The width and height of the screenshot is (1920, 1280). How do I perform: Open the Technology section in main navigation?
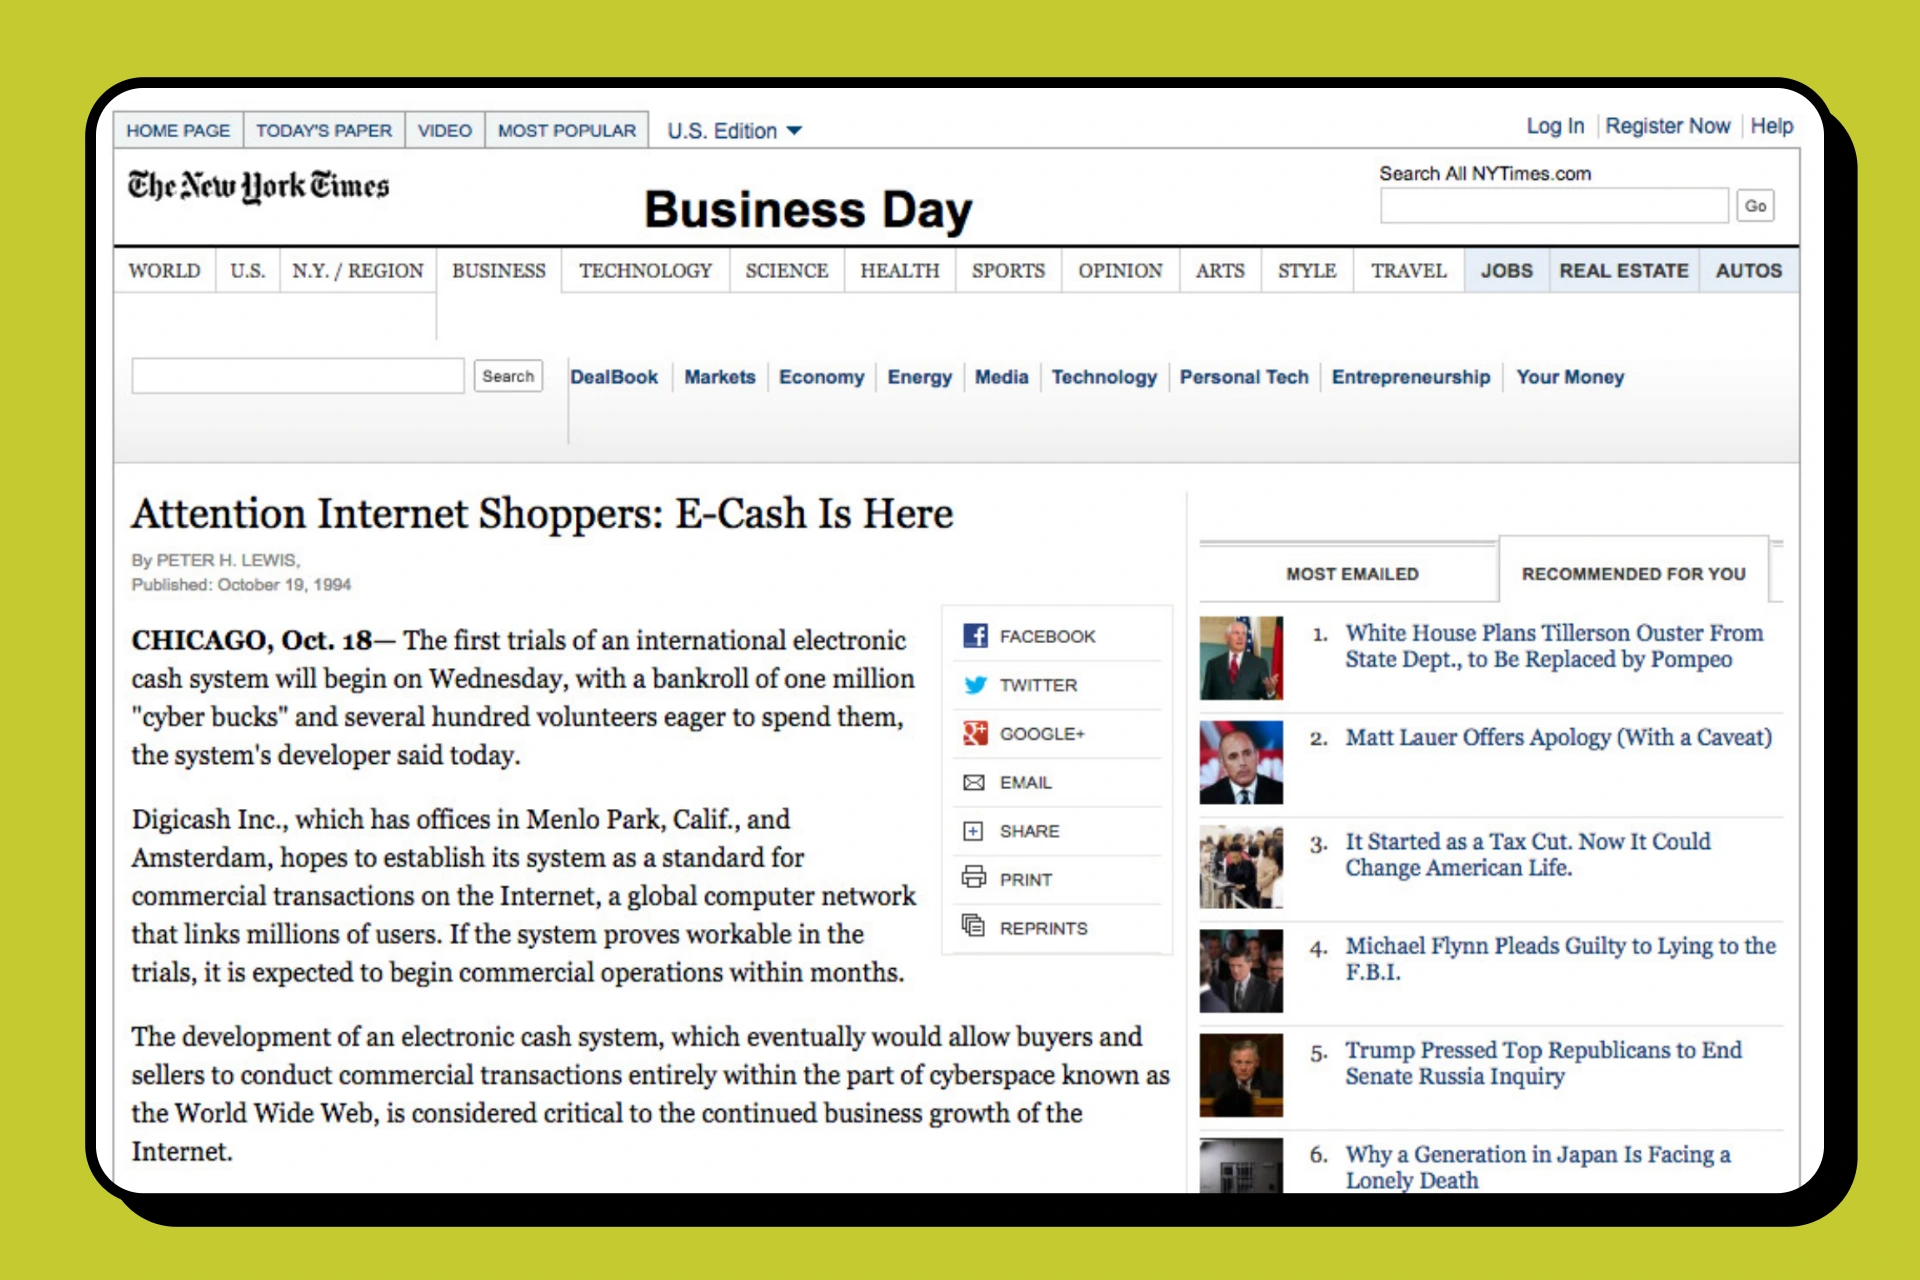(x=645, y=271)
